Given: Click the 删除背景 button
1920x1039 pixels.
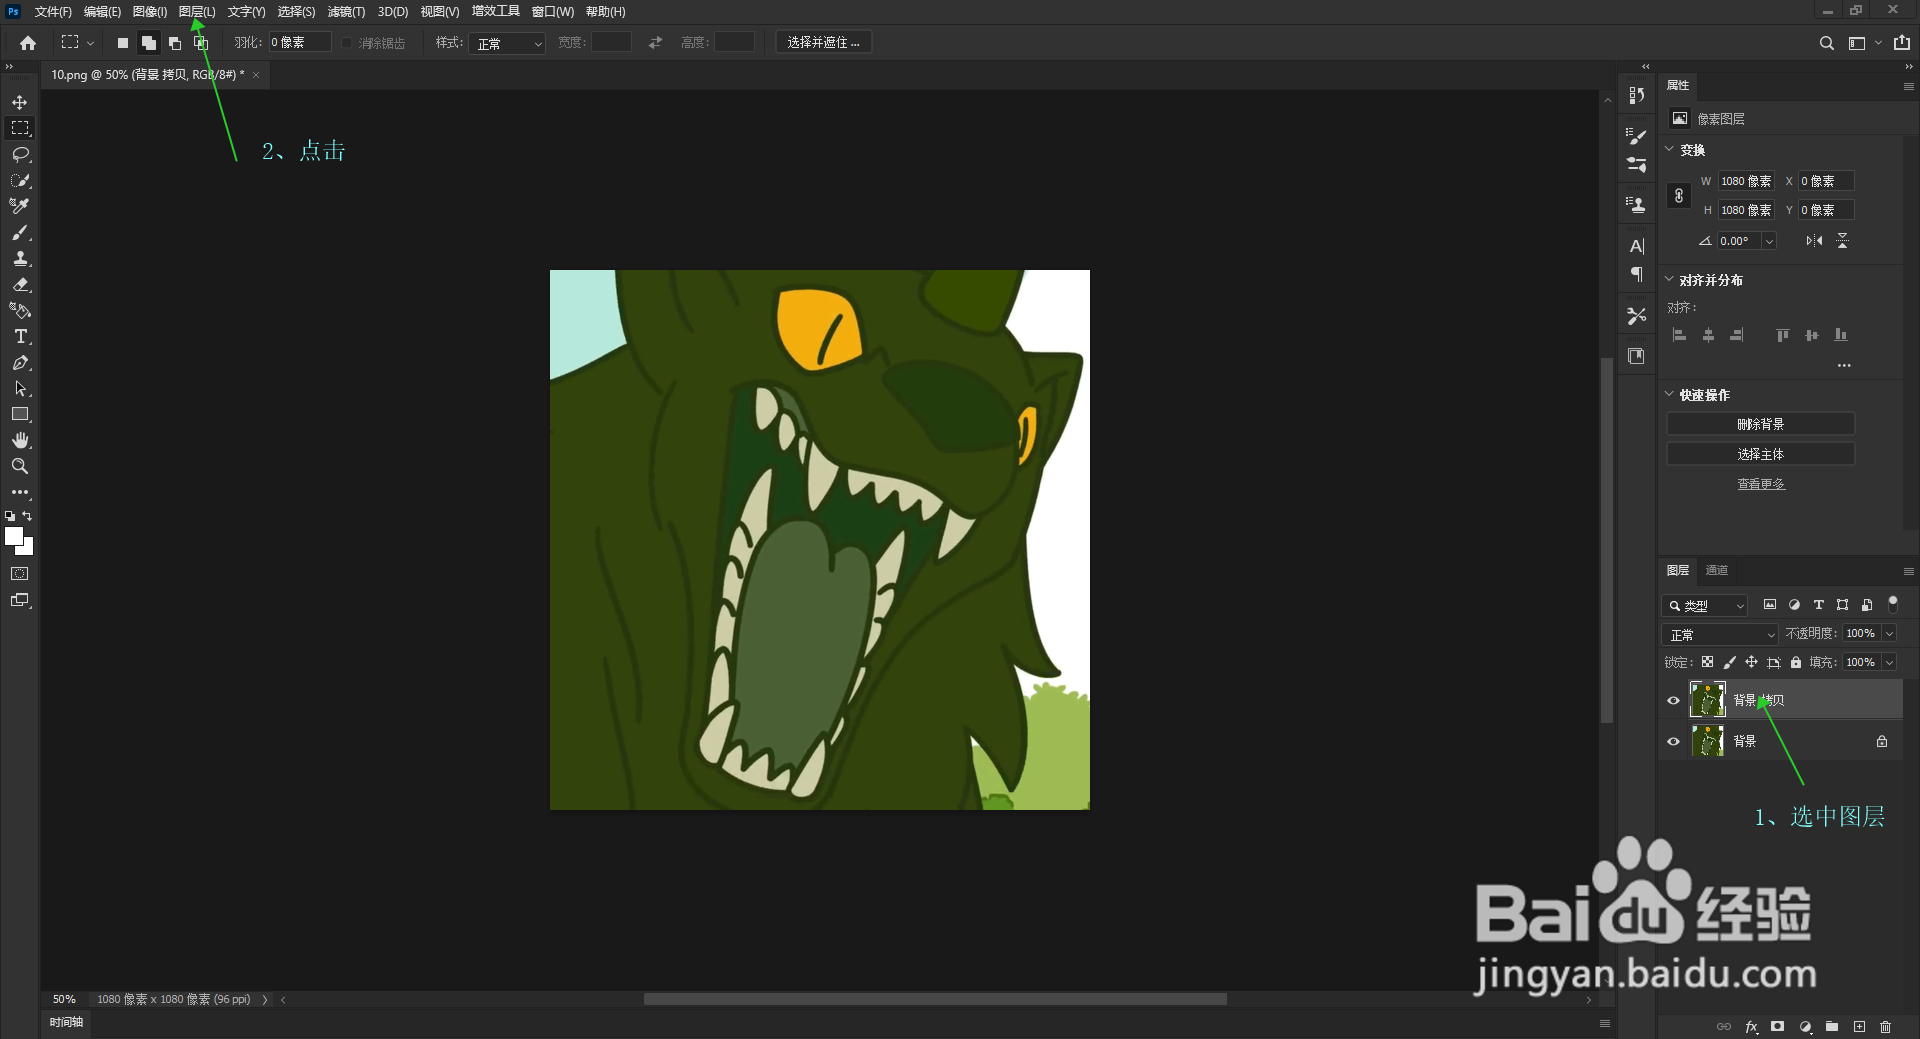Looking at the screenshot, I should pyautogui.click(x=1760, y=424).
